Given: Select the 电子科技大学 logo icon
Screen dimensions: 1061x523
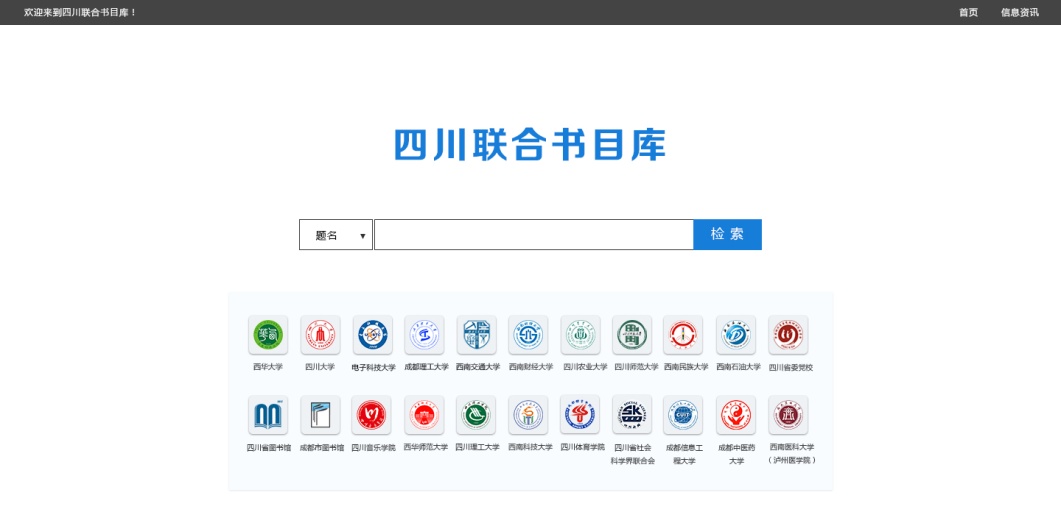Looking at the screenshot, I should pos(372,335).
